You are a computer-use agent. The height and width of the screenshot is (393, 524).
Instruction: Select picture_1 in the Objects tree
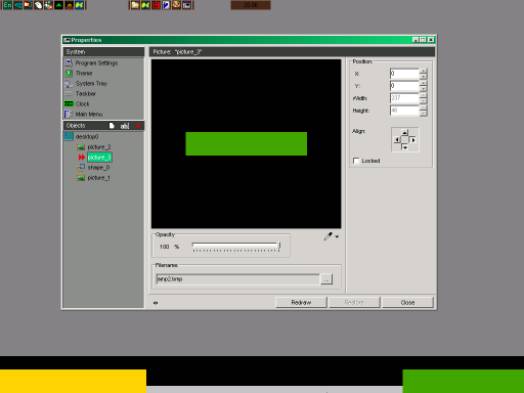coord(99,178)
